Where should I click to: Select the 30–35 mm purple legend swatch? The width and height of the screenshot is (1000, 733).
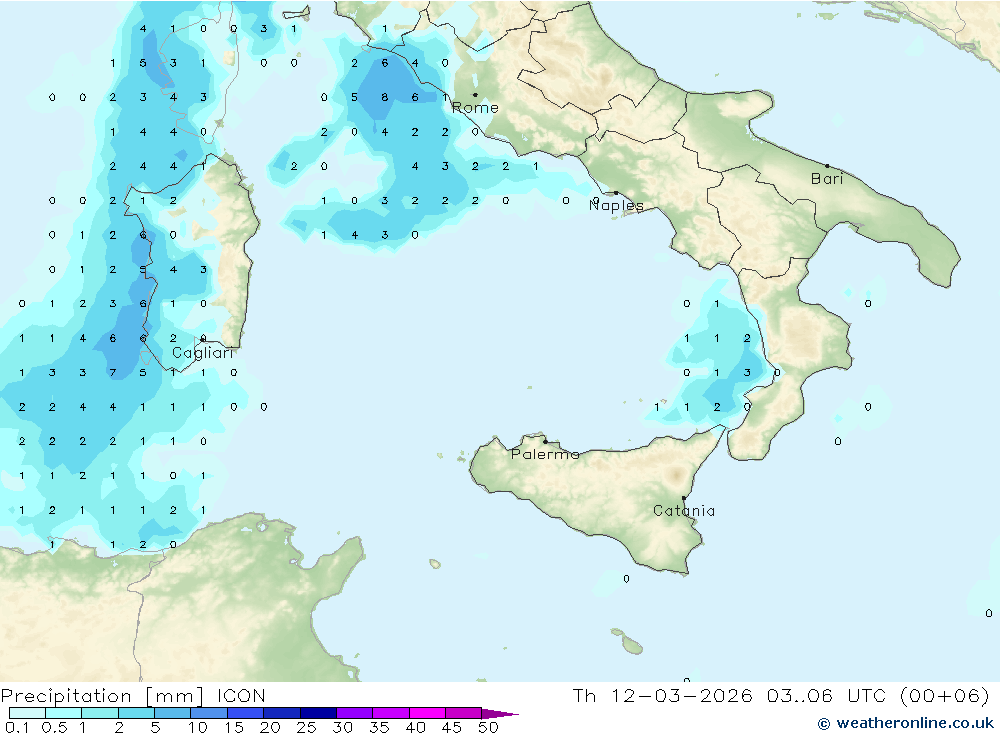point(355,713)
